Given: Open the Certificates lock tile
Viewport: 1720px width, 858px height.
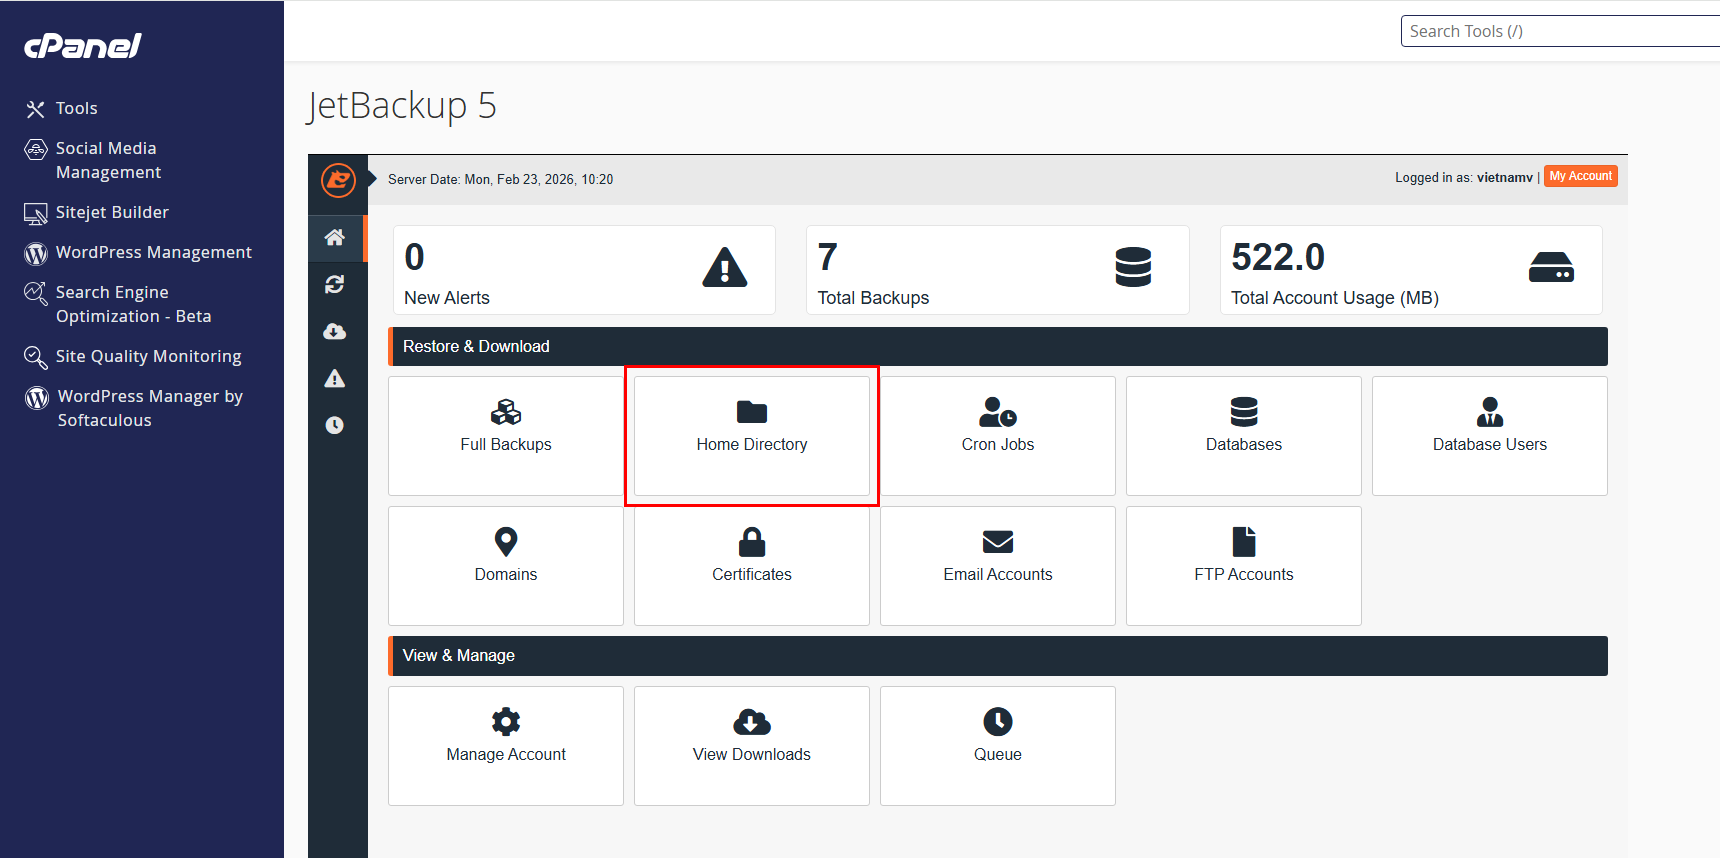Looking at the screenshot, I should 752,566.
